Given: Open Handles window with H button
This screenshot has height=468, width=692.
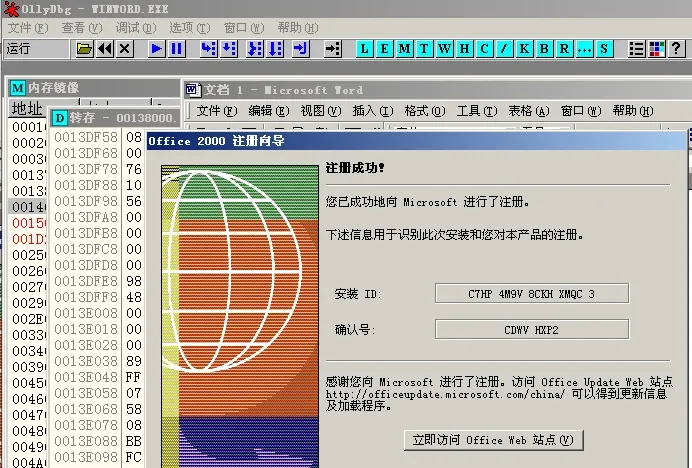Looking at the screenshot, I should tap(464, 49).
